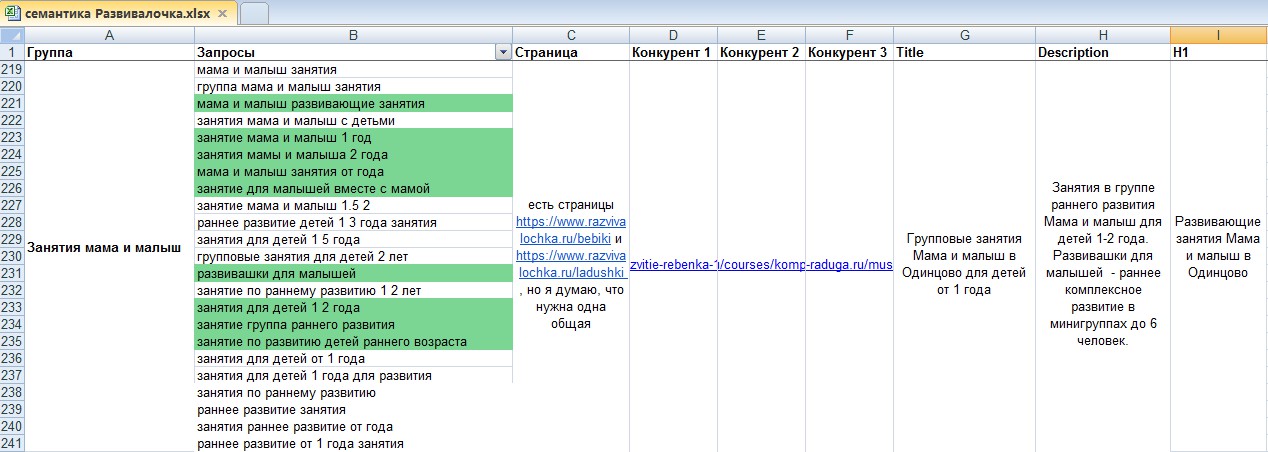Click the Конкурент 3 header cell
Screen dimensions: 1268x452
pos(849,52)
